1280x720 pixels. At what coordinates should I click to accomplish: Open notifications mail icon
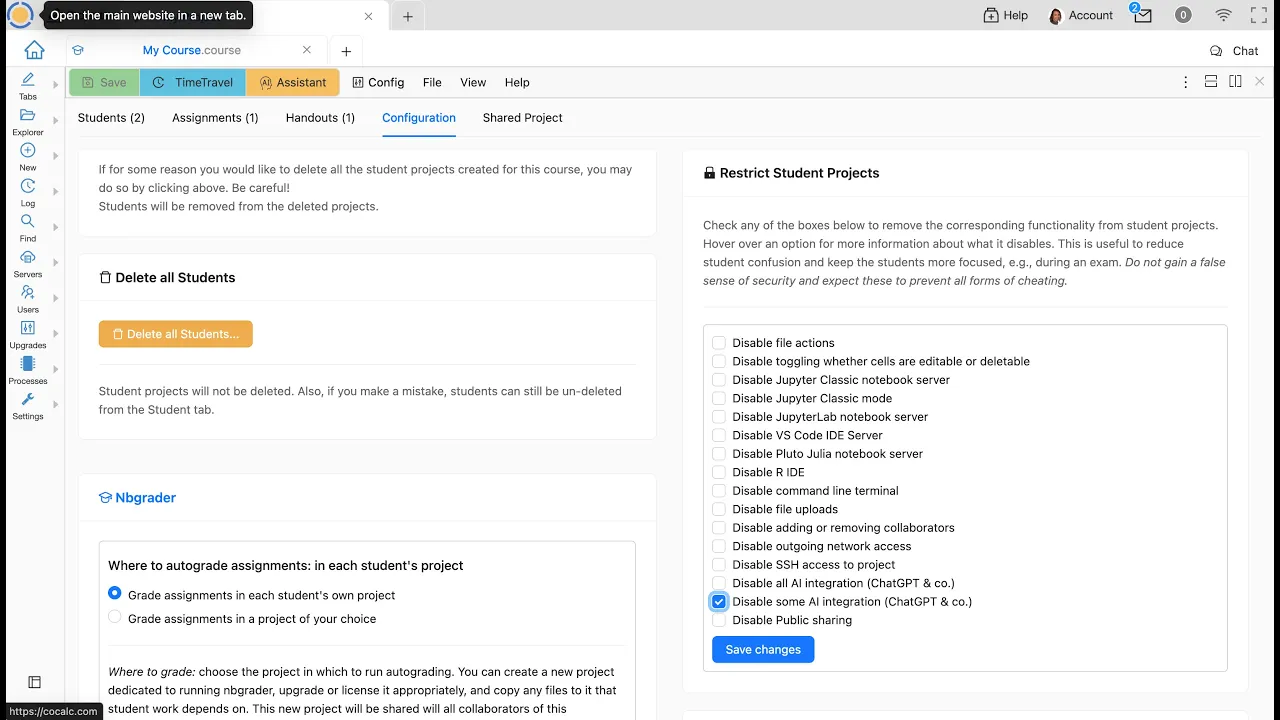pyautogui.click(x=1143, y=15)
